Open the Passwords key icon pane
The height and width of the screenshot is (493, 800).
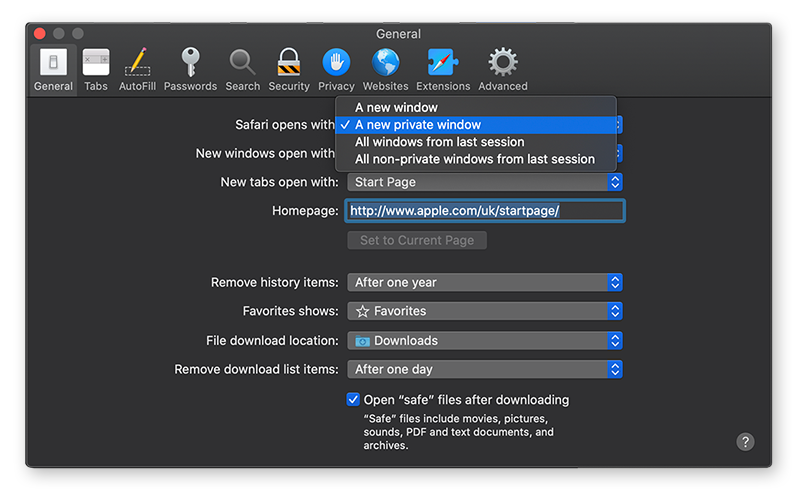tap(190, 70)
